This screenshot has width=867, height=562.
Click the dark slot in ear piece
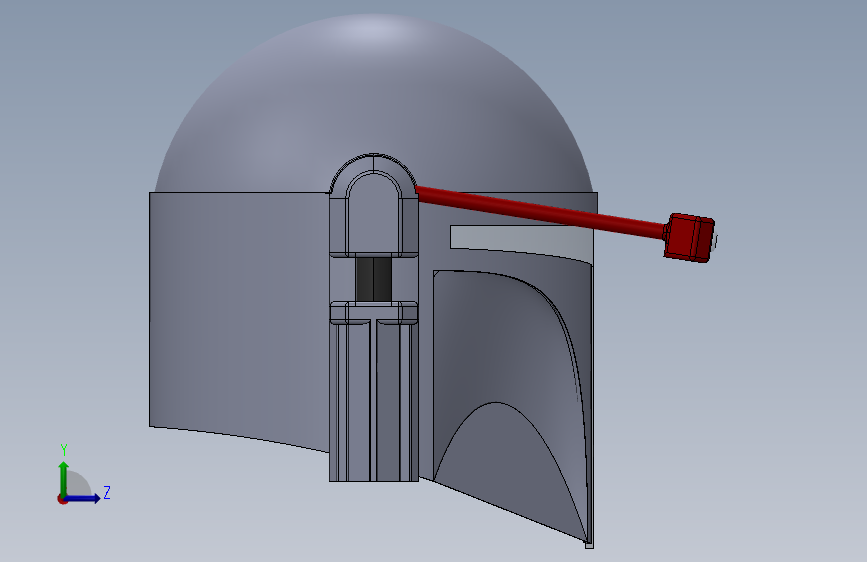click(373, 279)
